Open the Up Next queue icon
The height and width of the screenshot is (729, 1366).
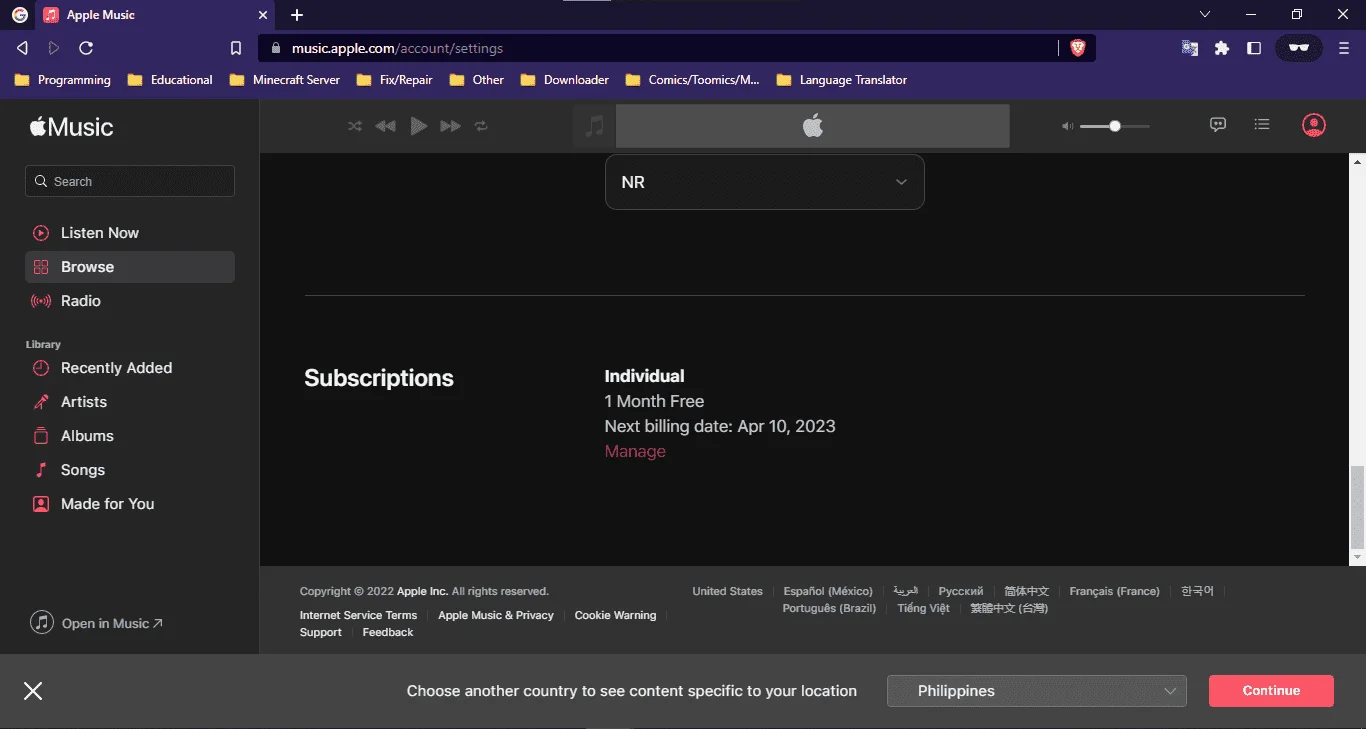click(1262, 125)
